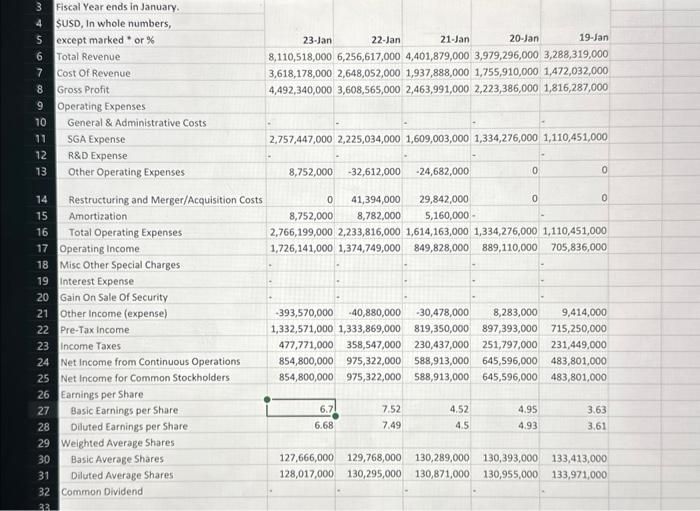The width and height of the screenshot is (700, 511).
Task: Select cell with value 3,618,178,000
Action: (300, 73)
